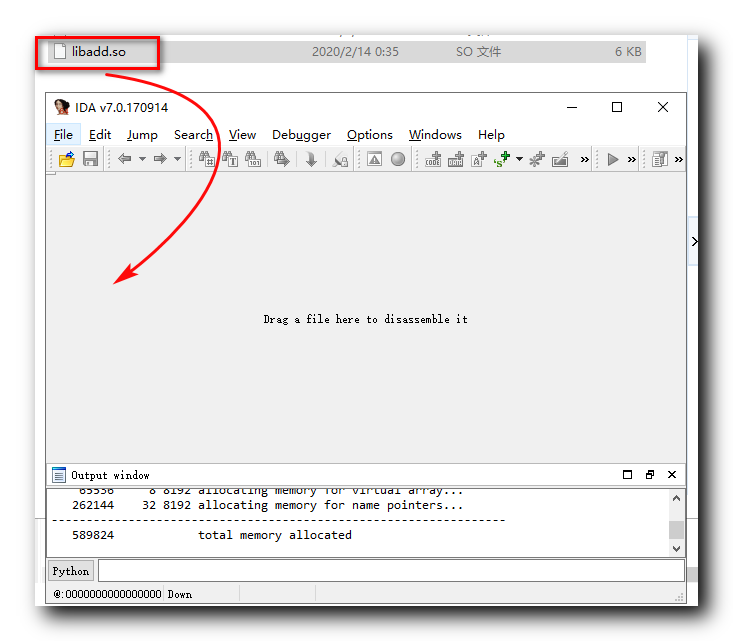Click the 'Down' status bar entry
Viewport: 733px width, 641px height.
coord(180,594)
